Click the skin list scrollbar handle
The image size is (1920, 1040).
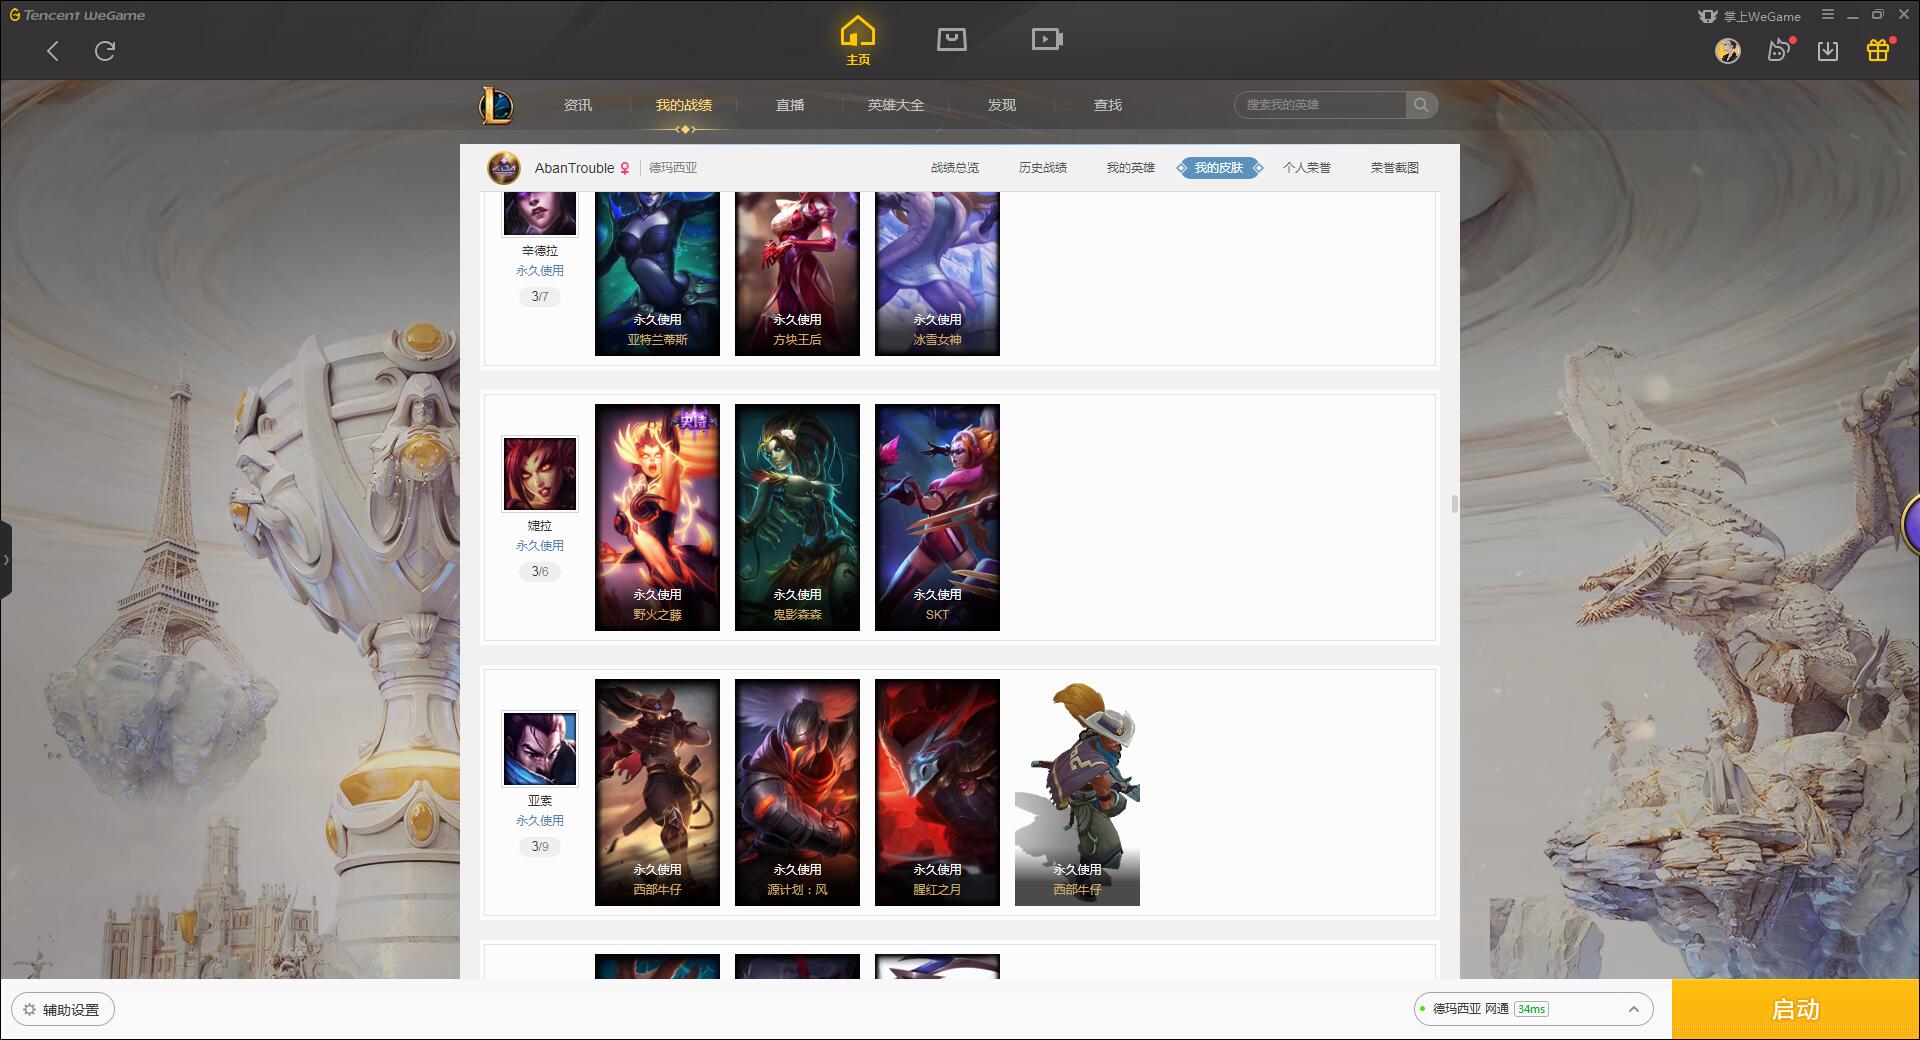pyautogui.click(x=1454, y=504)
